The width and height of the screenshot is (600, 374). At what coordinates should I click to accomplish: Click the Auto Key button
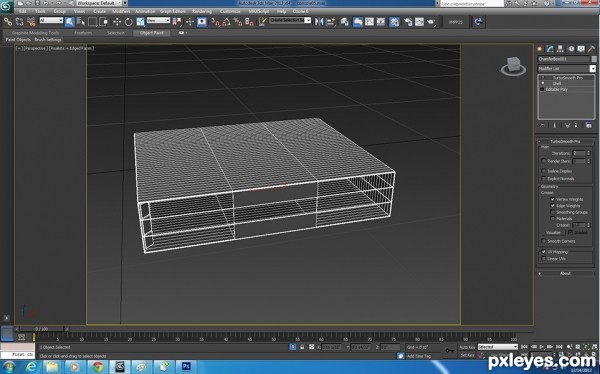pos(467,347)
